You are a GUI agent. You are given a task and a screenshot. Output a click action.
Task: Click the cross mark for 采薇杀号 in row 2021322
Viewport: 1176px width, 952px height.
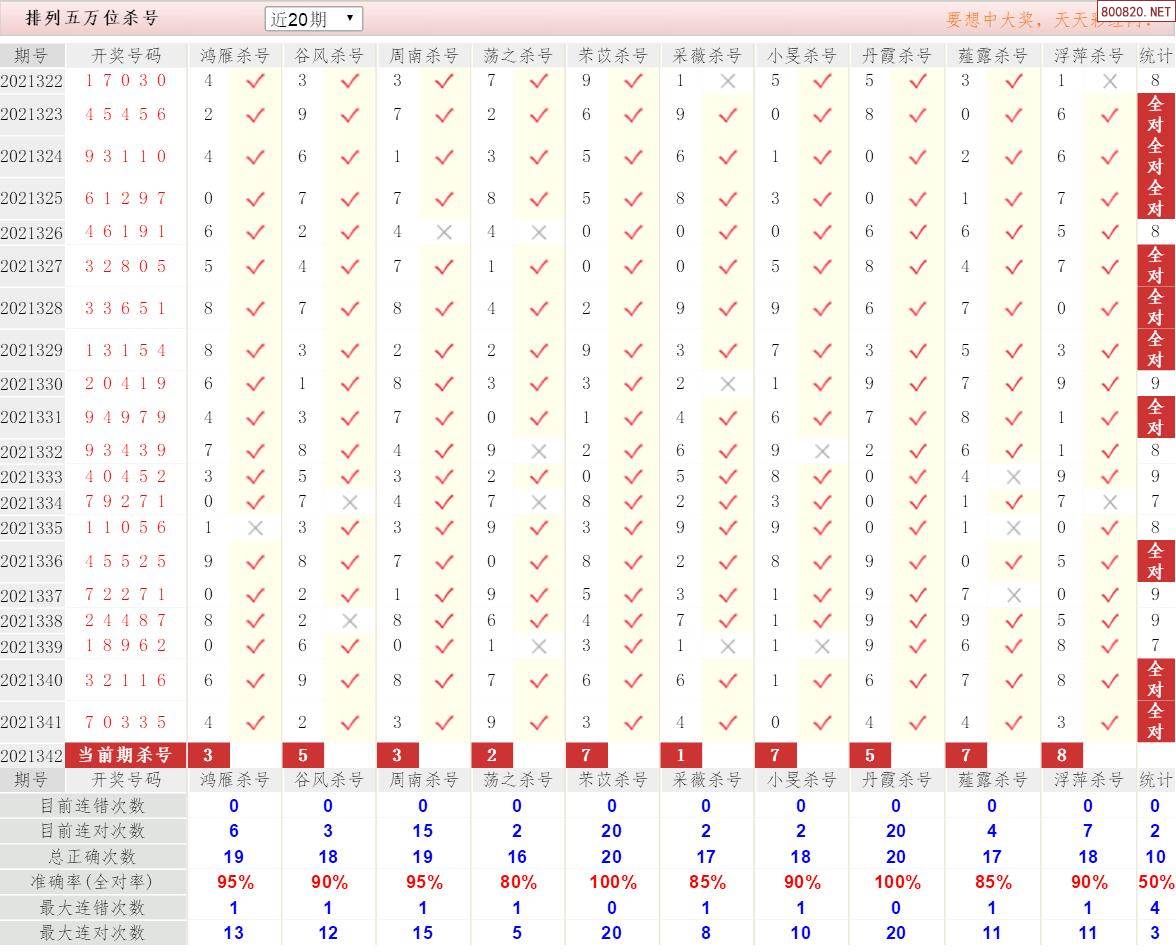click(x=728, y=81)
